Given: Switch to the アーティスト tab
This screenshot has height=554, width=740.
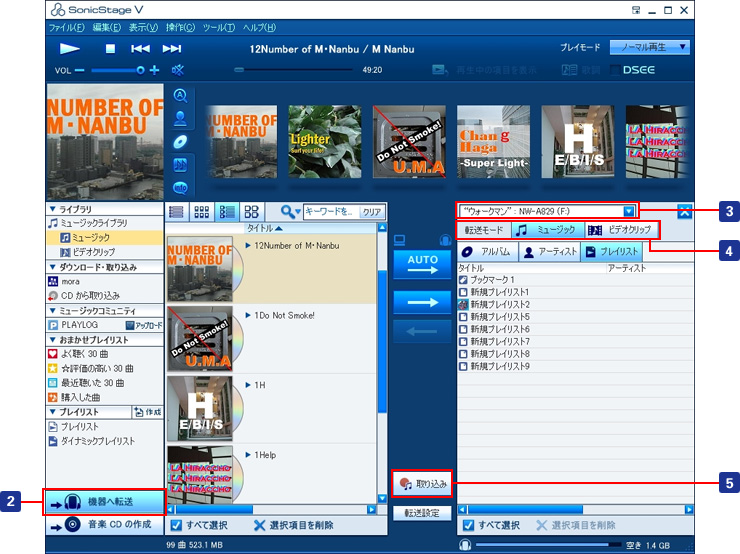Looking at the screenshot, I should pyautogui.click(x=550, y=252).
